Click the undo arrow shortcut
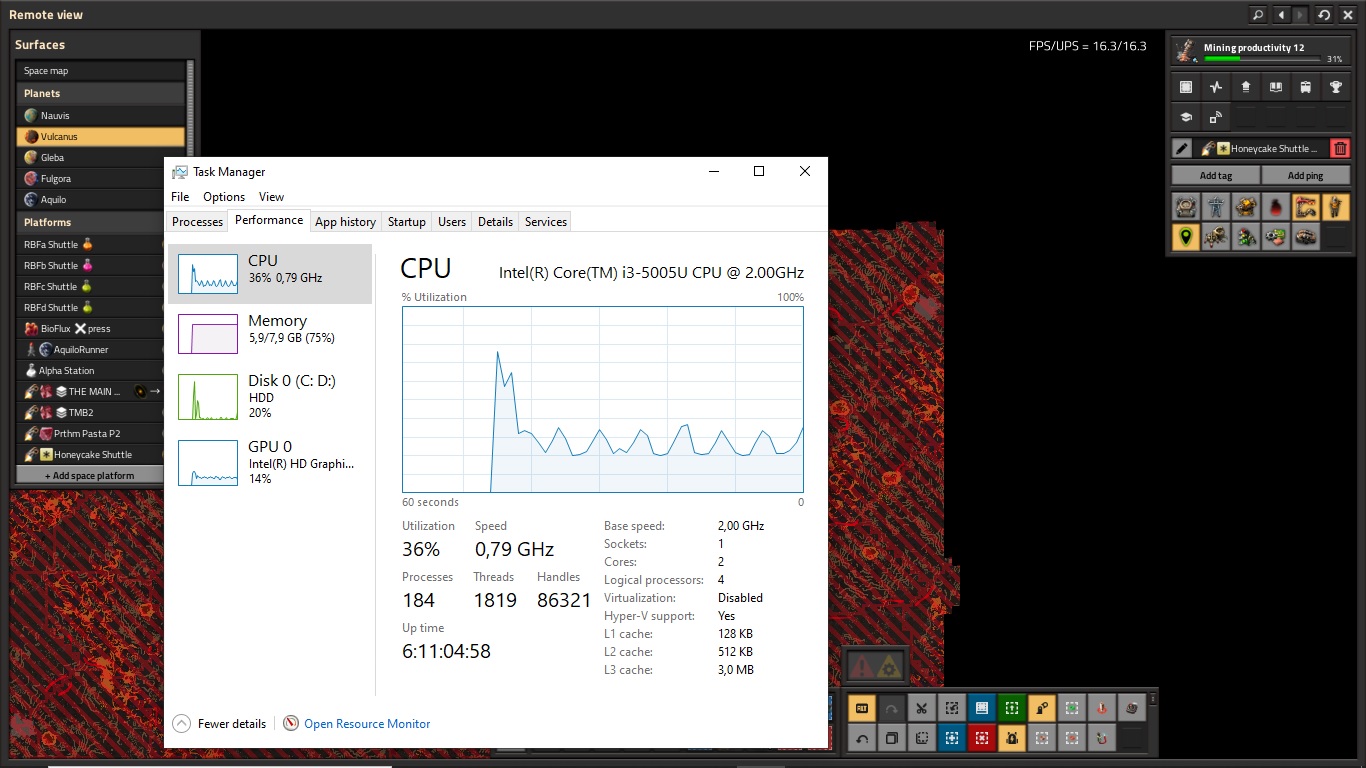Screen dimensions: 1366x768 pyautogui.click(x=861, y=739)
